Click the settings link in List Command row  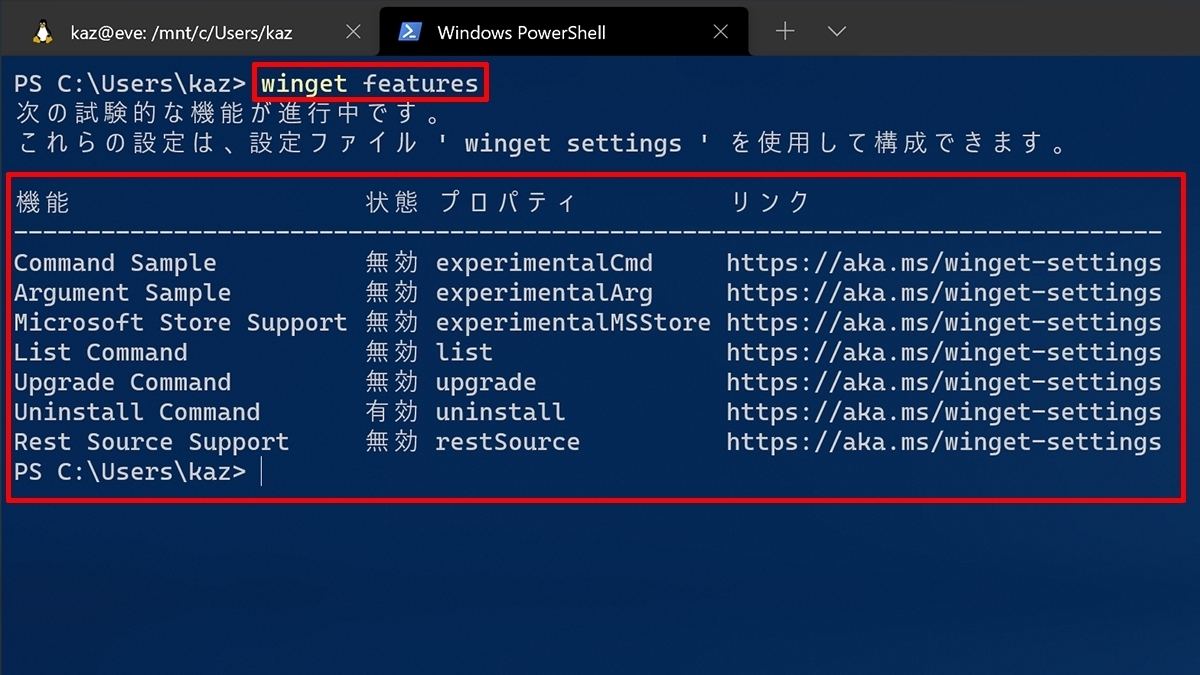click(944, 353)
